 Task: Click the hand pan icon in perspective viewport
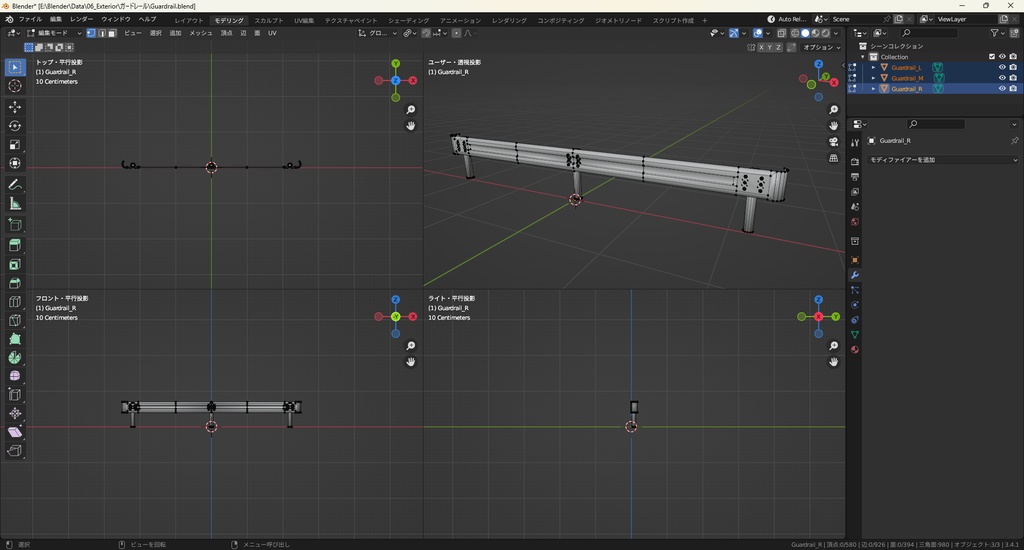click(x=834, y=125)
